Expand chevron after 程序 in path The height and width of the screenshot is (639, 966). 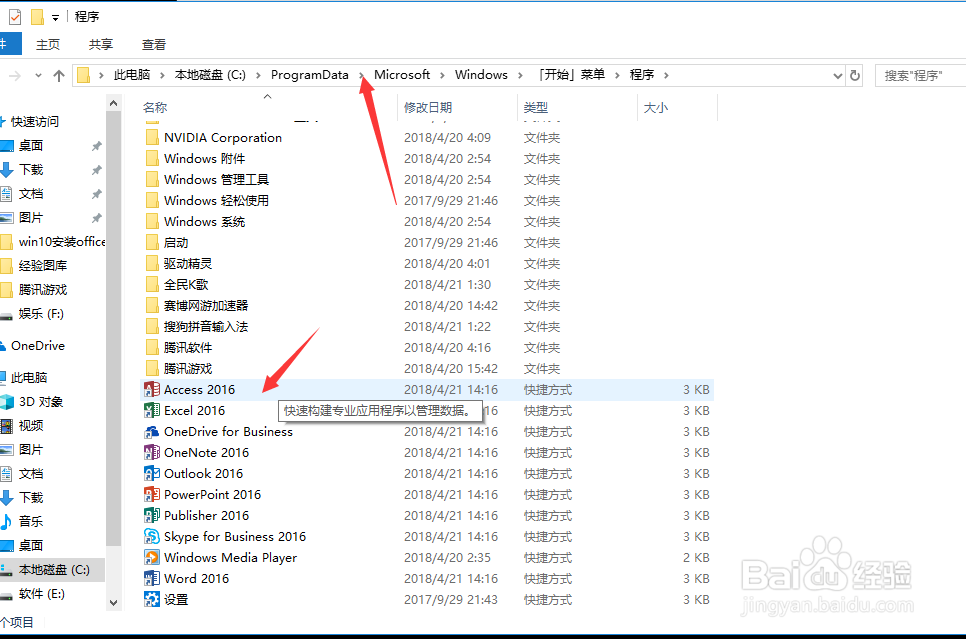tap(666, 75)
